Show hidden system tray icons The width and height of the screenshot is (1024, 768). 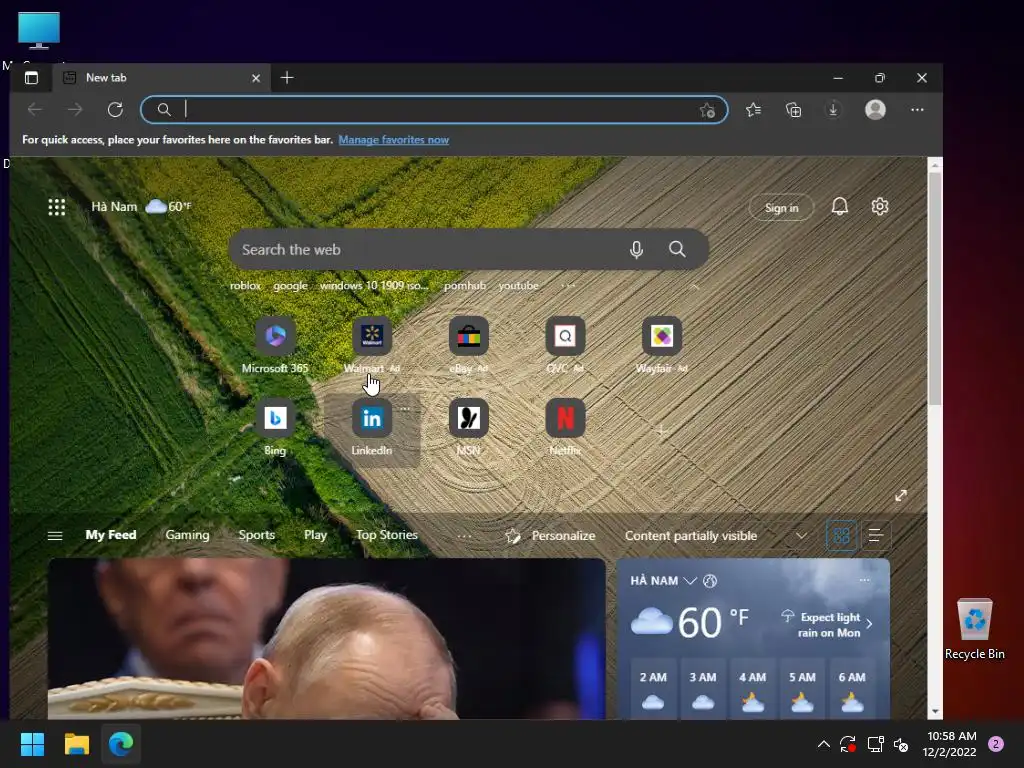824,744
